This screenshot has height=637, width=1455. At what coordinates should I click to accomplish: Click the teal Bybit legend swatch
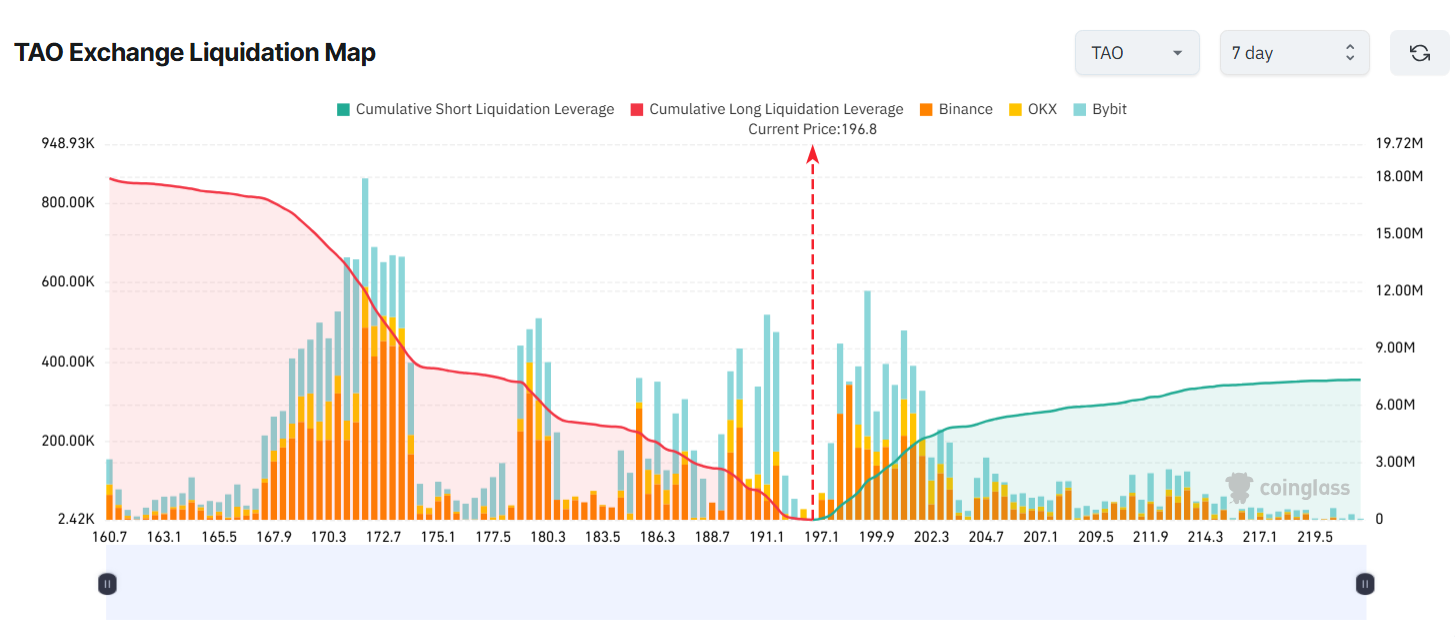click(x=1081, y=109)
